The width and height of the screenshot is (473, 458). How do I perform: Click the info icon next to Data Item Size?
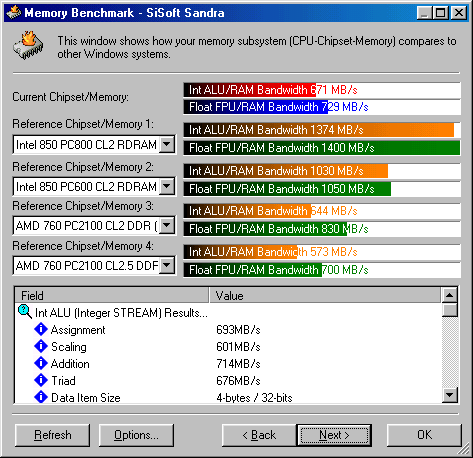tap(41, 397)
